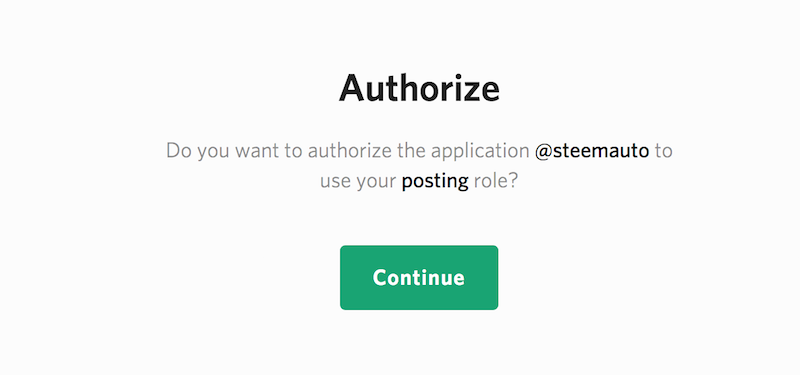Click the word 'to' after @steemauto

[664, 152]
